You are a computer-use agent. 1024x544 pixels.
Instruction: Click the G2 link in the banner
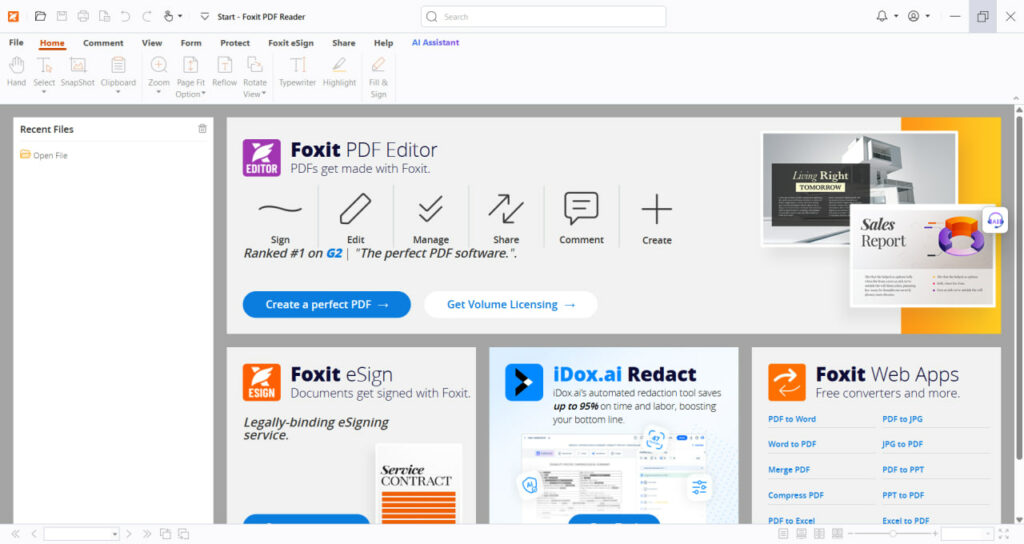[334, 253]
